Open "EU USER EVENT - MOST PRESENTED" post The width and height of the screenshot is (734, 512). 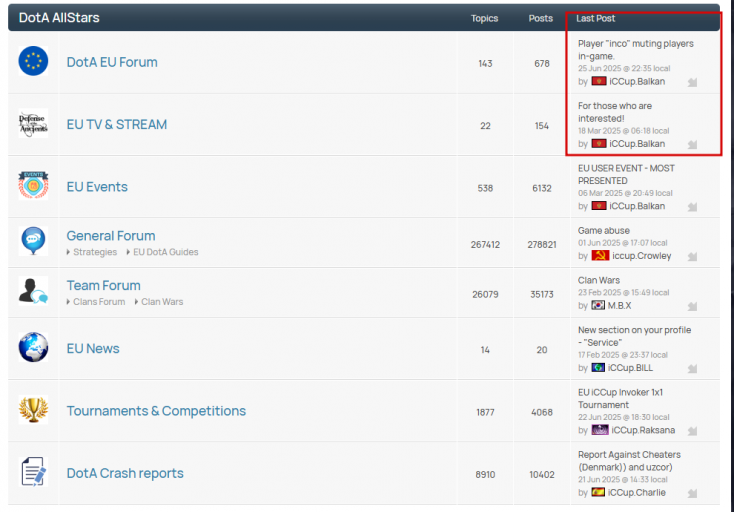tap(626, 175)
